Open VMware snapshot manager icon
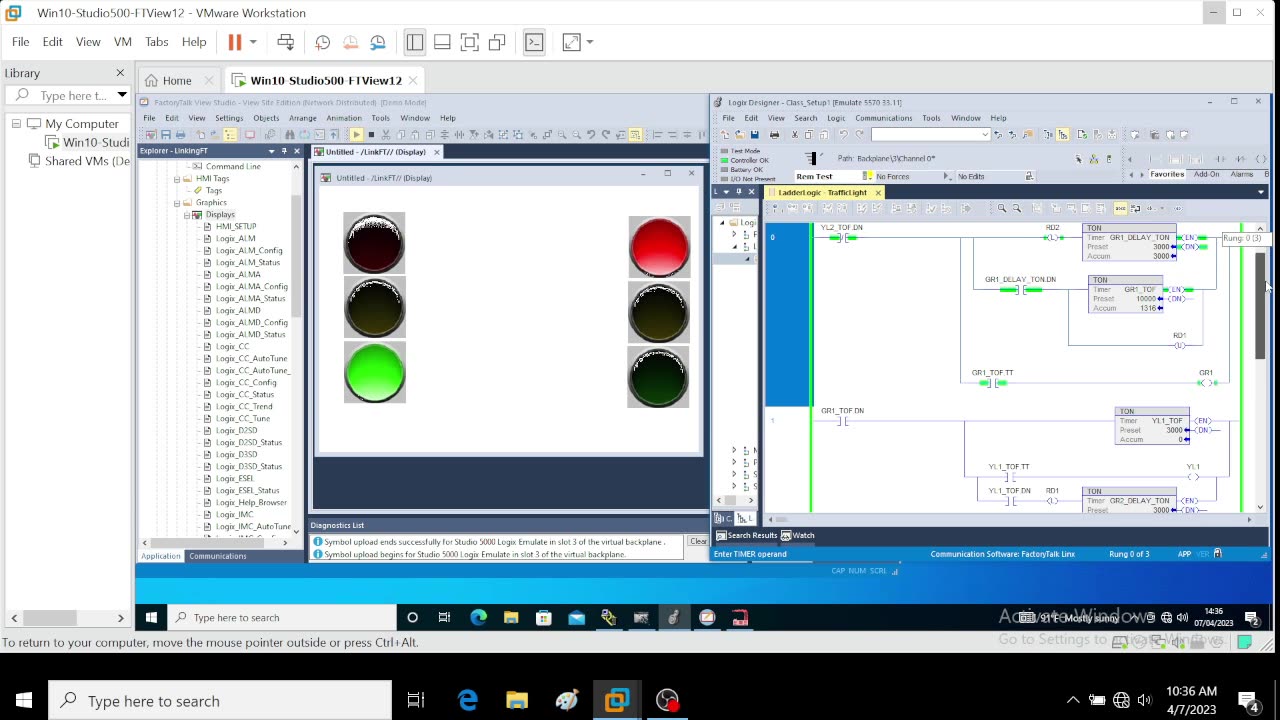The image size is (1280, 720). coord(378,42)
